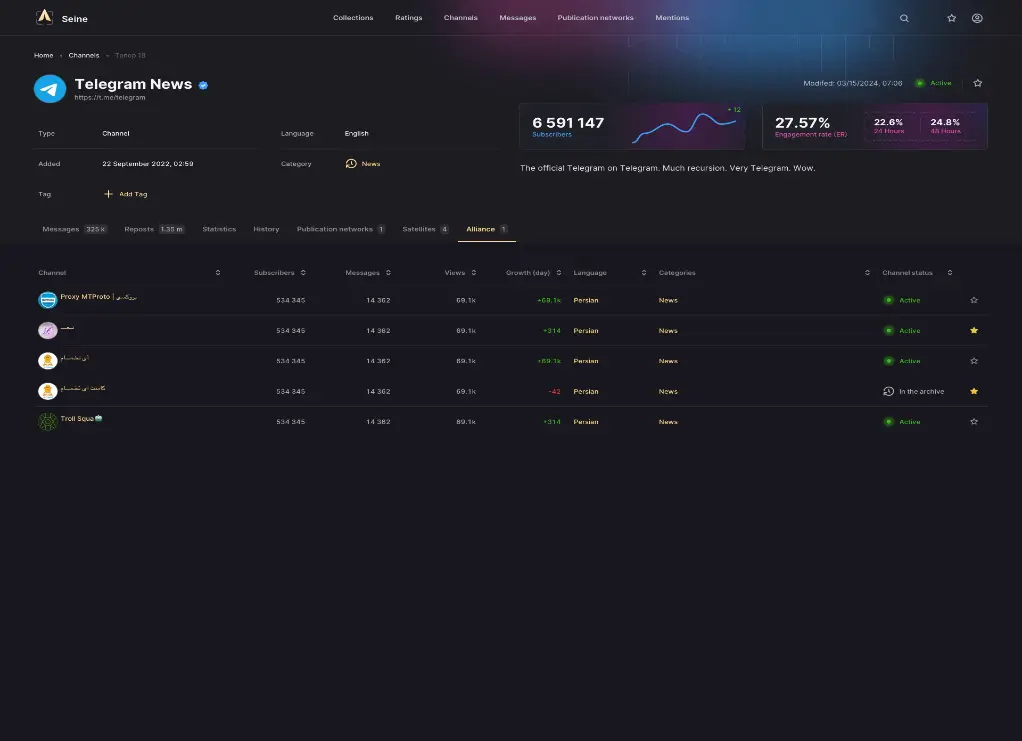Open the Proxy MTProto channel name
The image size is (1022, 741).
pyautogui.click(x=98, y=297)
